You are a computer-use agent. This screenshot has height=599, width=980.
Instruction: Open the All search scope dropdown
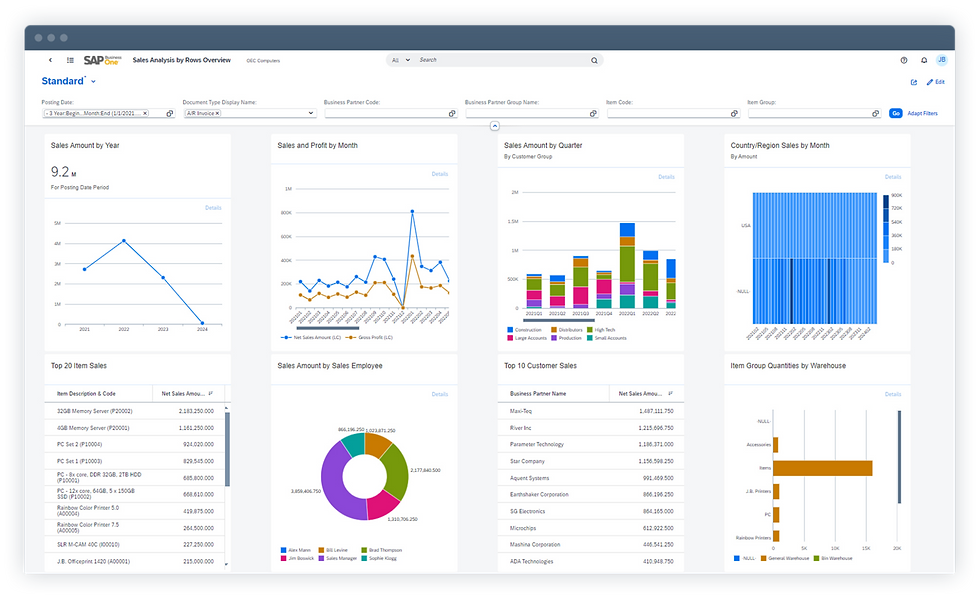coord(400,60)
